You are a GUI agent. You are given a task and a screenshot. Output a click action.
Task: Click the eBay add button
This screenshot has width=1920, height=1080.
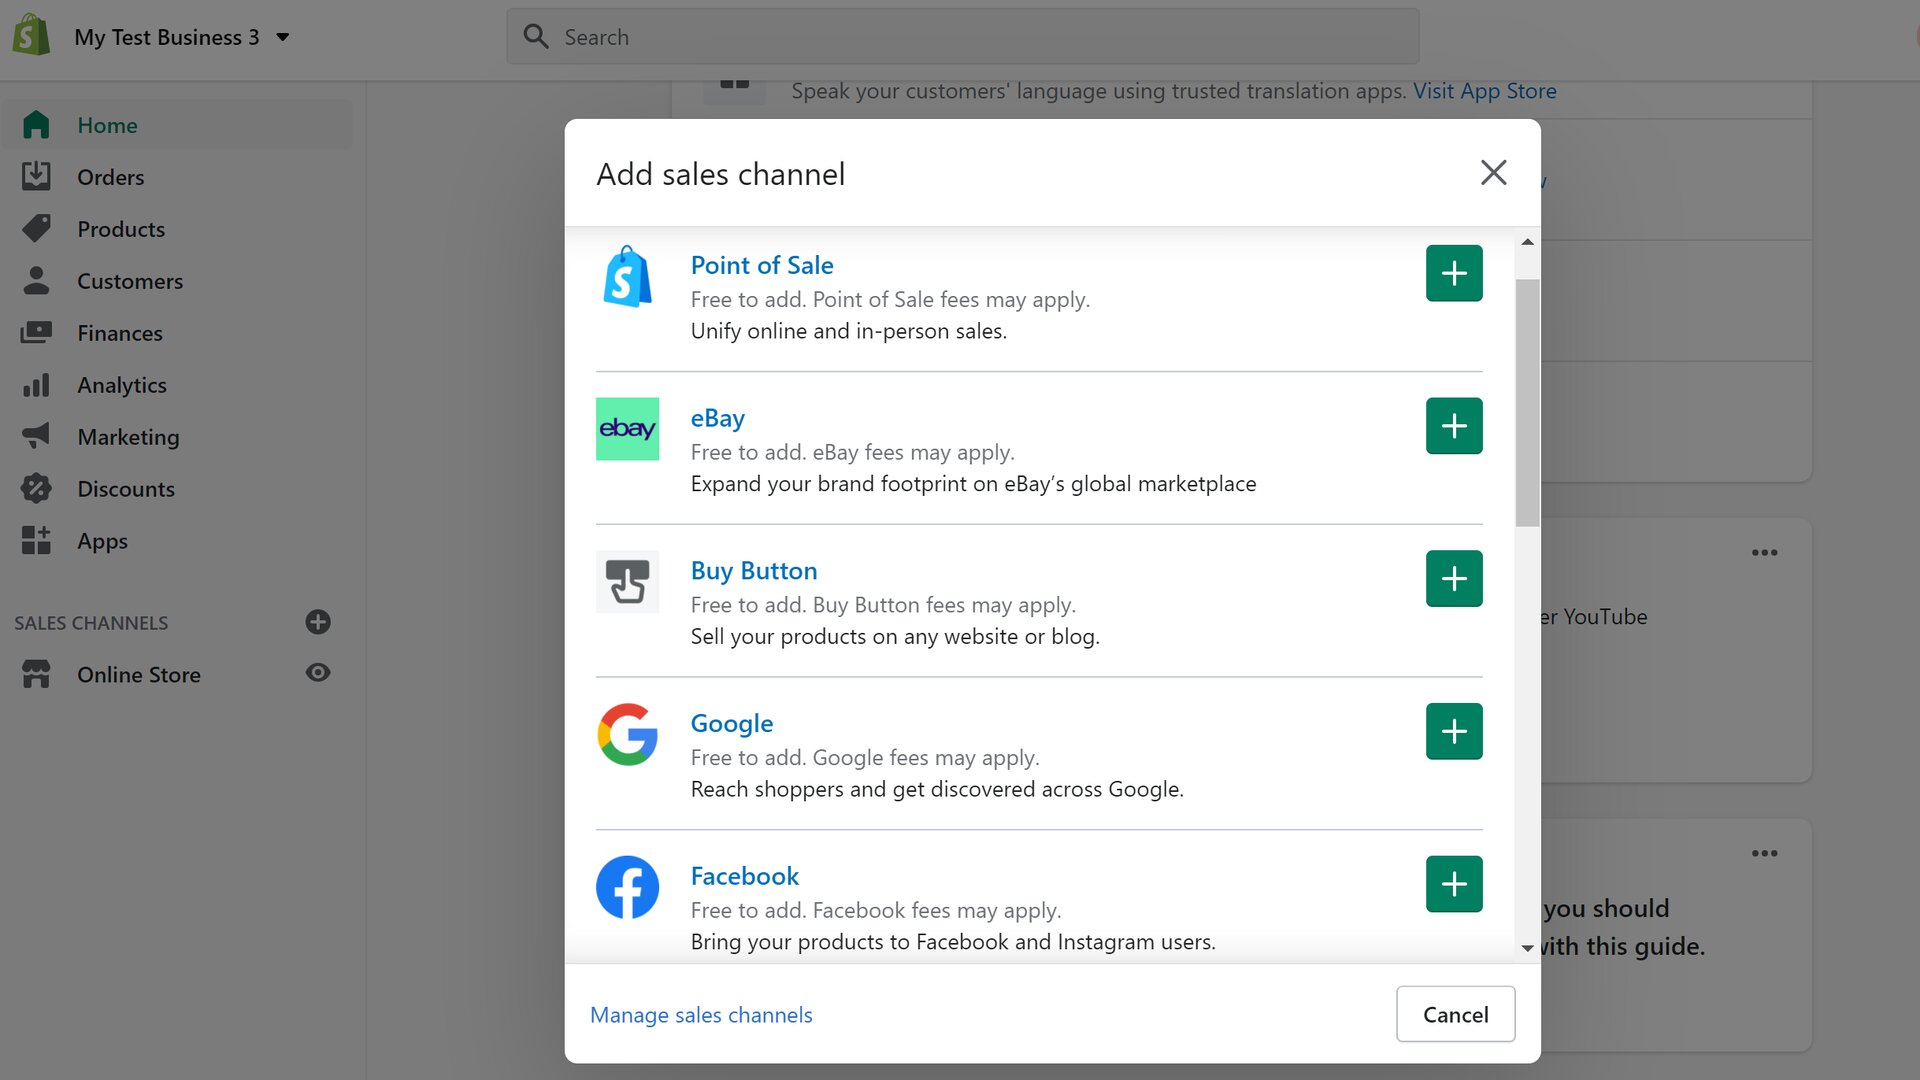(x=1452, y=425)
